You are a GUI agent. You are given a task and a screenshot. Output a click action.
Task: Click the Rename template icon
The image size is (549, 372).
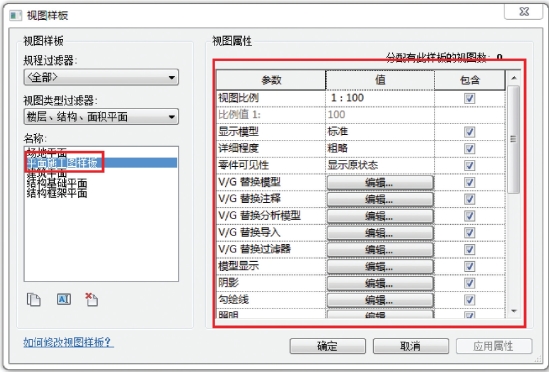pos(63,299)
